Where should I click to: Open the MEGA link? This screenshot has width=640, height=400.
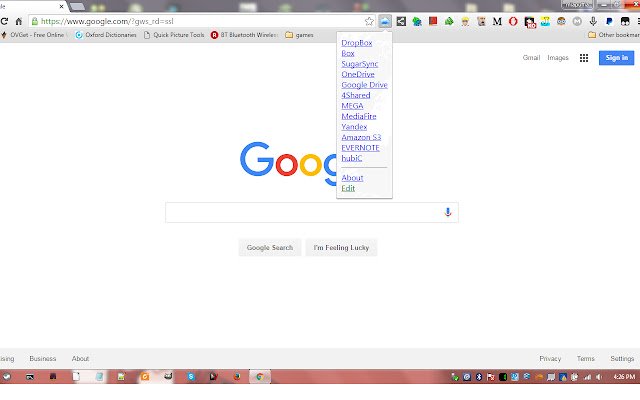pyautogui.click(x=352, y=106)
